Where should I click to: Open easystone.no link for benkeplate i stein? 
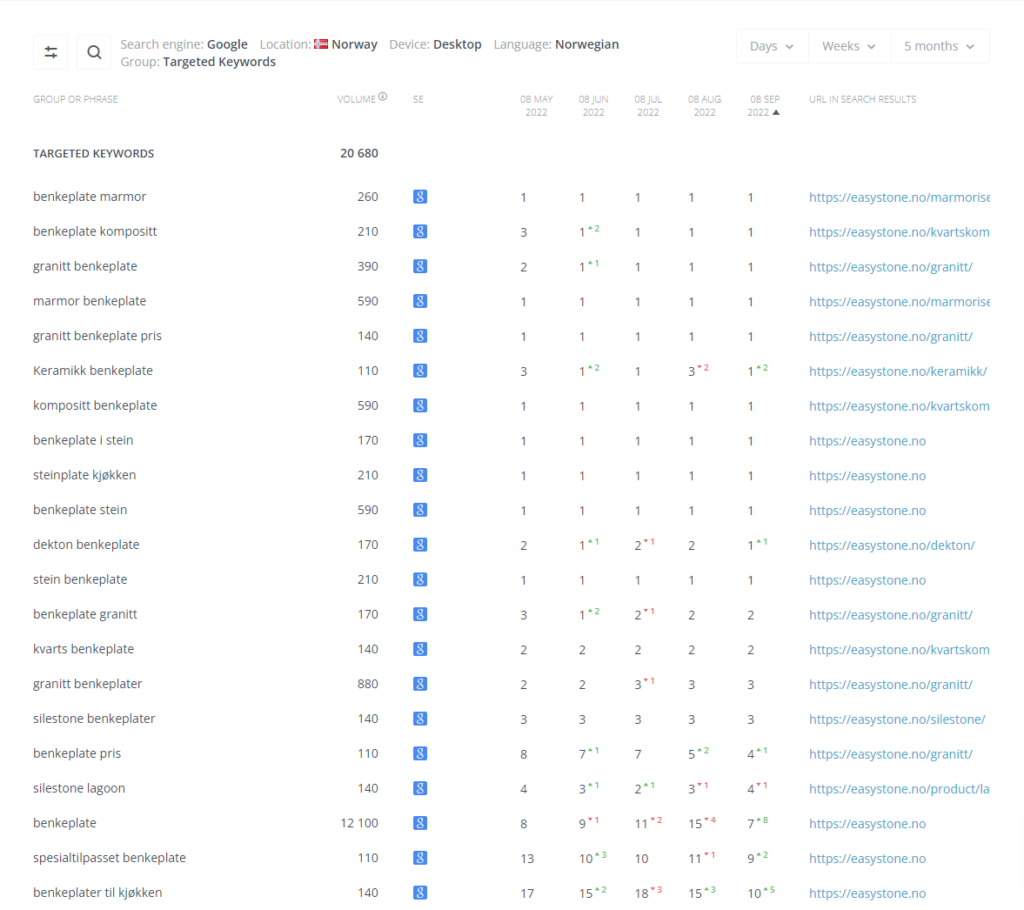[867, 441]
